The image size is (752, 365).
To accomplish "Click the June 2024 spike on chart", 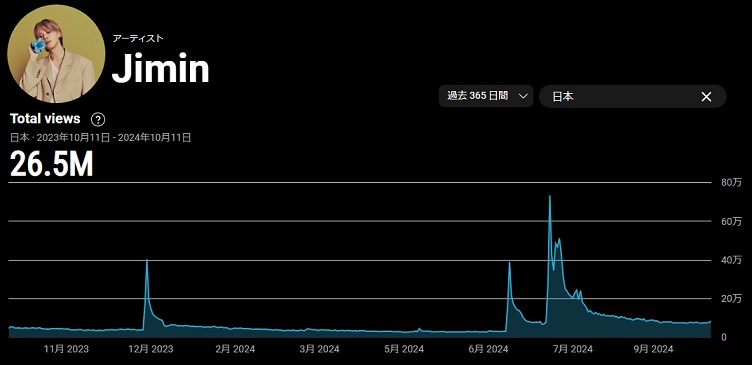I will pos(509,263).
